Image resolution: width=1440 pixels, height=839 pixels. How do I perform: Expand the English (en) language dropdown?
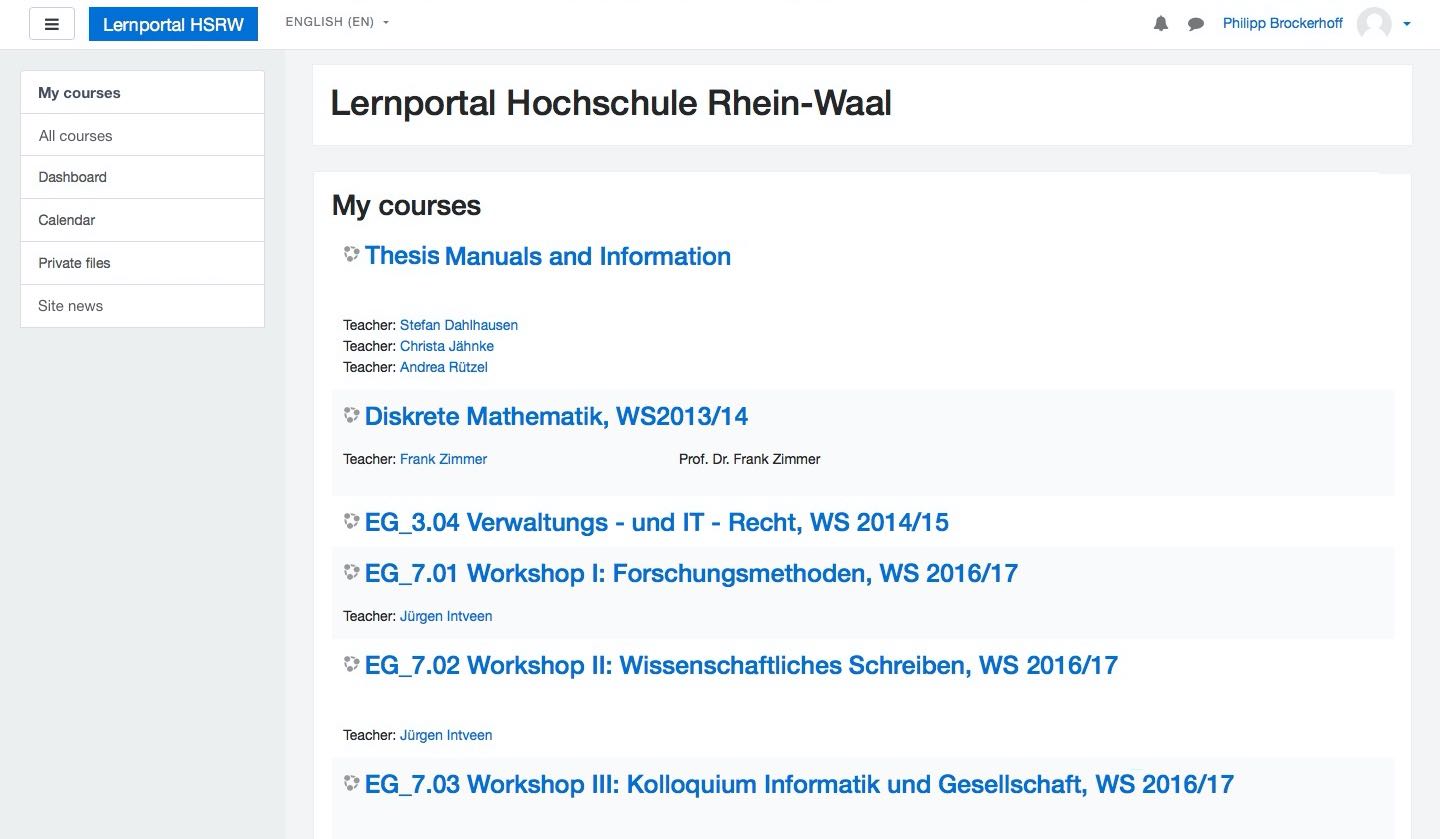pyautogui.click(x=337, y=22)
